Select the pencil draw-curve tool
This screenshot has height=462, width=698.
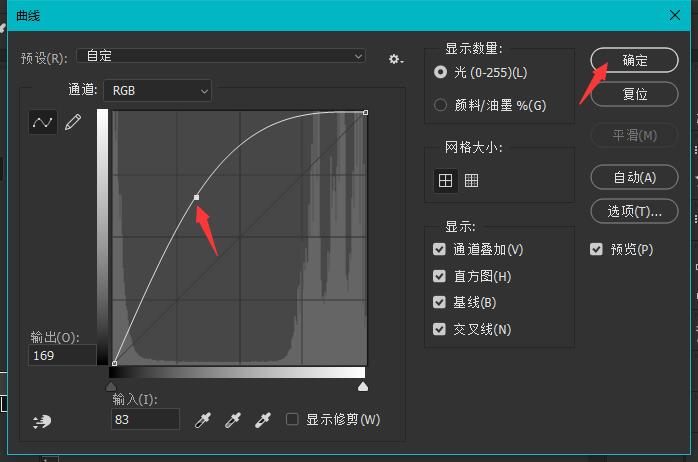73,122
